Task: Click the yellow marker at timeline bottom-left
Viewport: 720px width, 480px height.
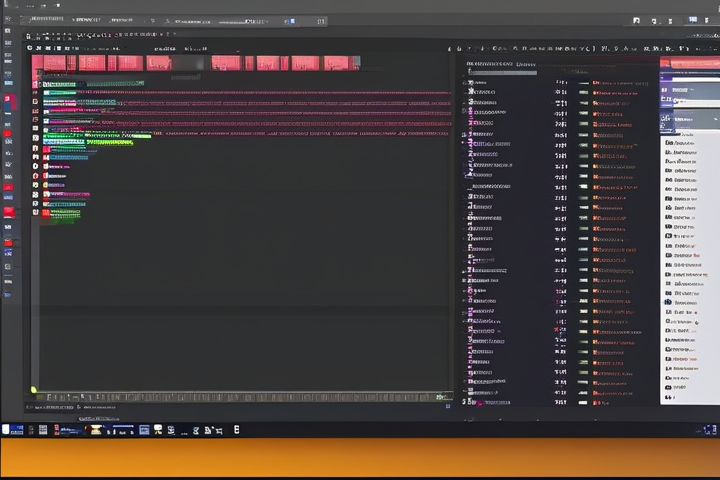Action: click(33, 390)
